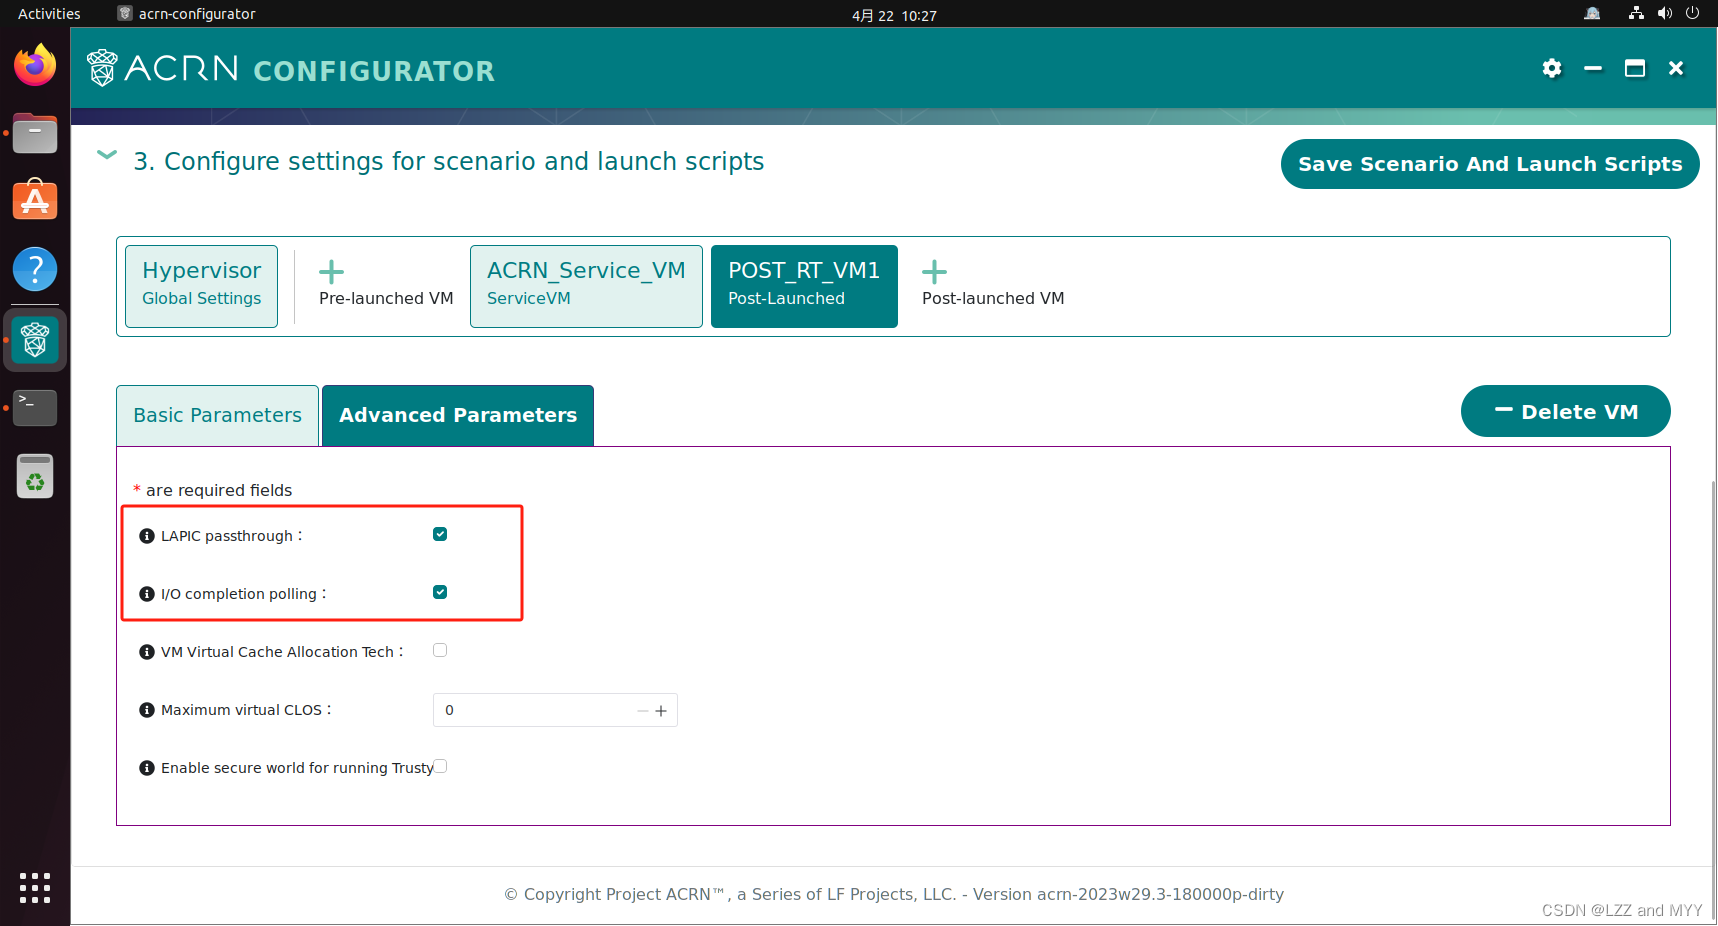
Task: Minimize the ACRN Configurator window
Action: click(x=1593, y=68)
